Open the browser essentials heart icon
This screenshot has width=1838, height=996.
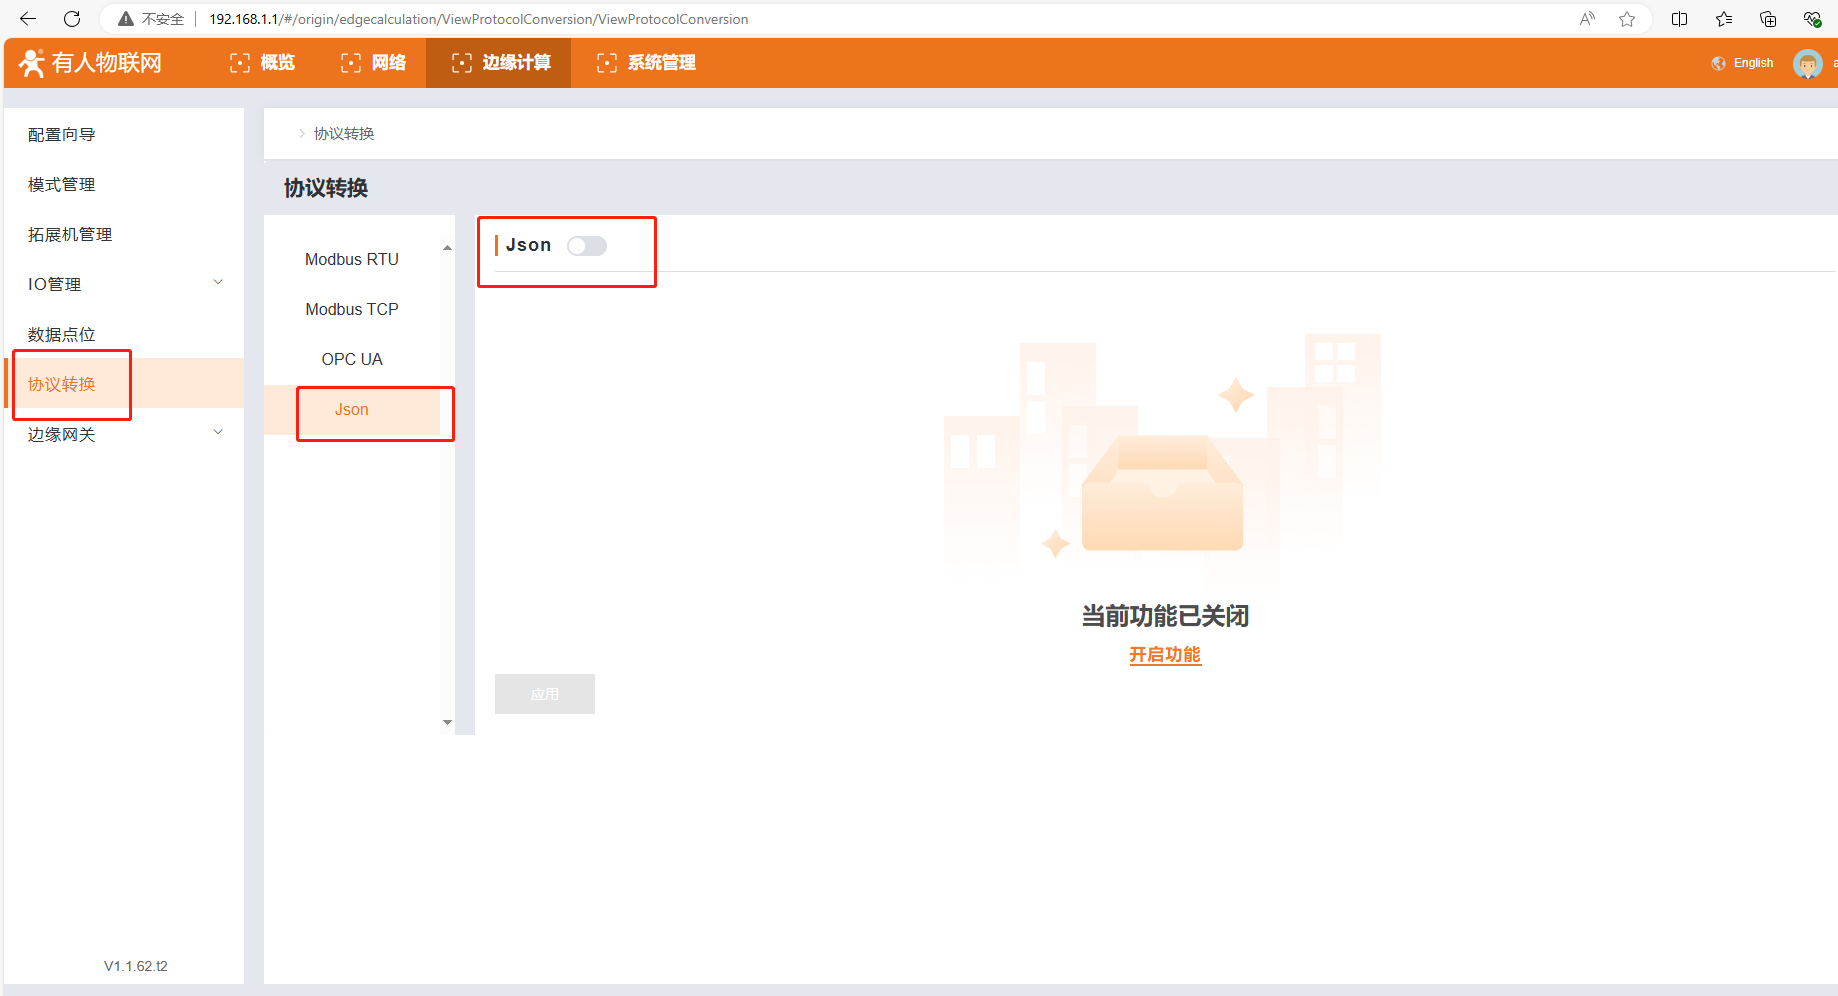coord(1812,19)
